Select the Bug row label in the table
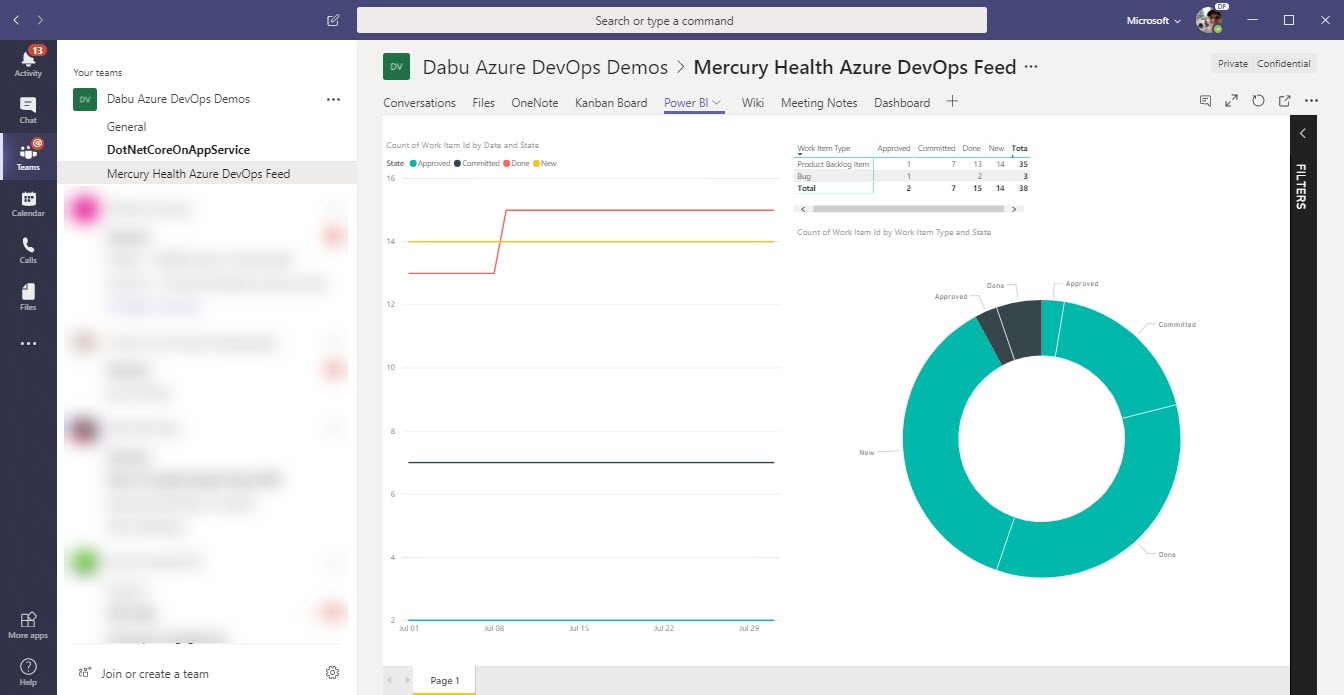The height and width of the screenshot is (695, 1344). pos(804,176)
